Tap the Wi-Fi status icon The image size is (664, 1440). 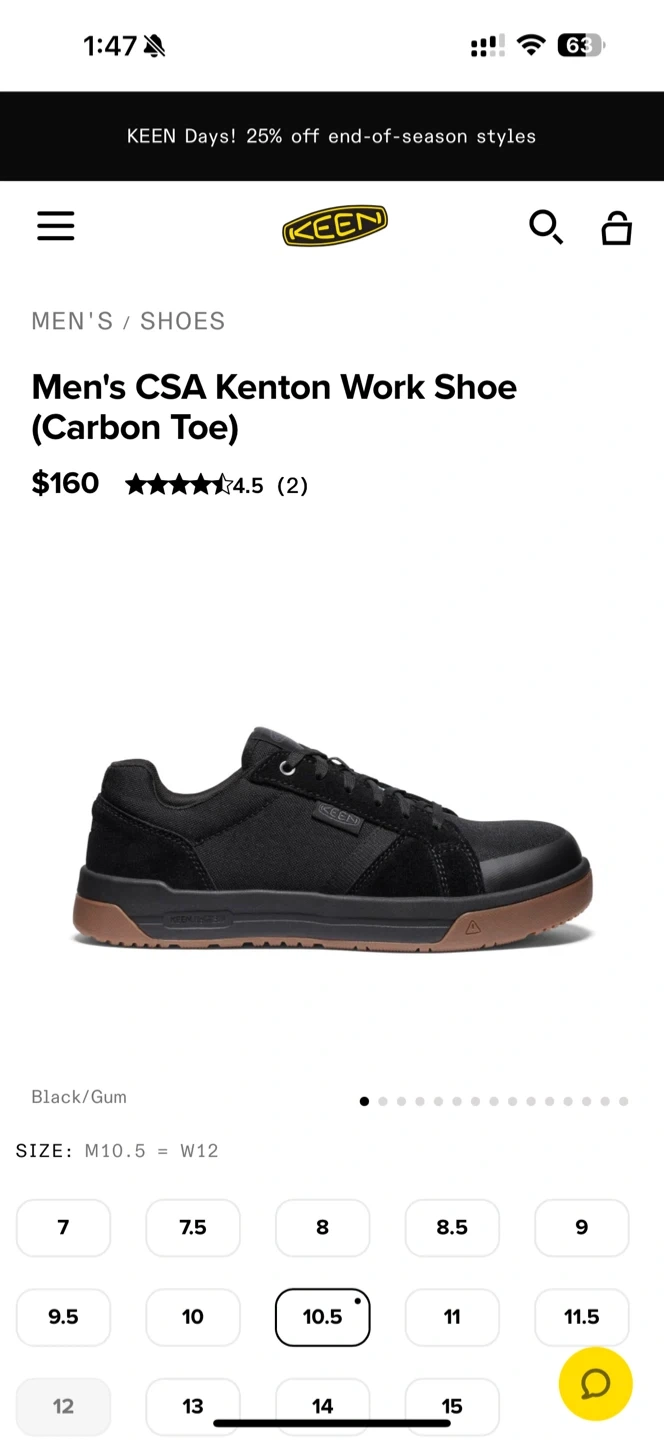532,45
